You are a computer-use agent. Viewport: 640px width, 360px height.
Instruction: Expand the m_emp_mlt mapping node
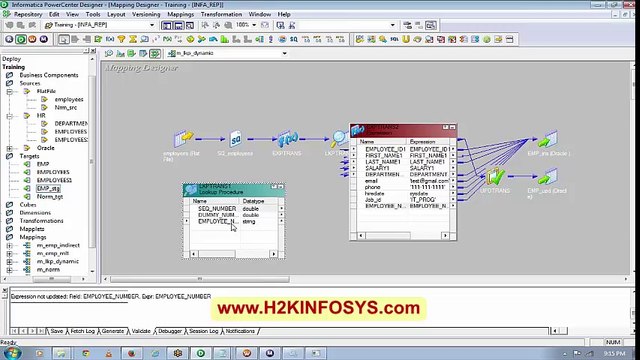coord(9,254)
